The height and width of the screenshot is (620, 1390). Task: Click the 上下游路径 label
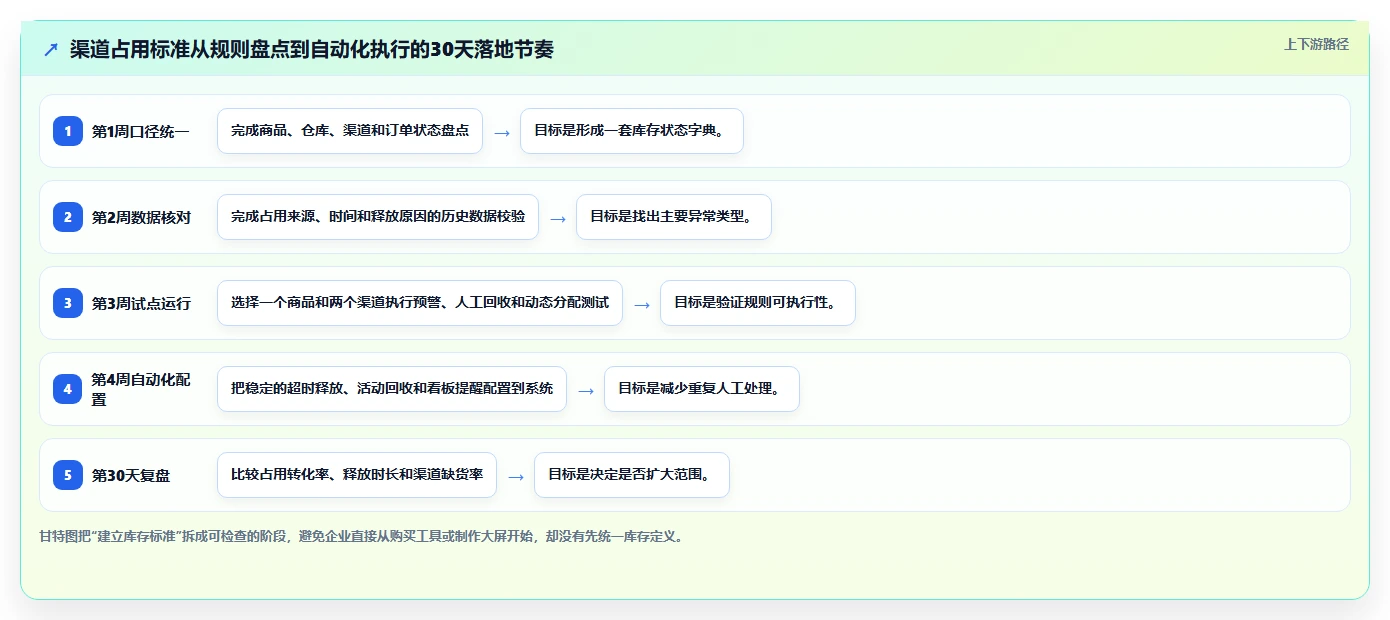coord(1316,44)
